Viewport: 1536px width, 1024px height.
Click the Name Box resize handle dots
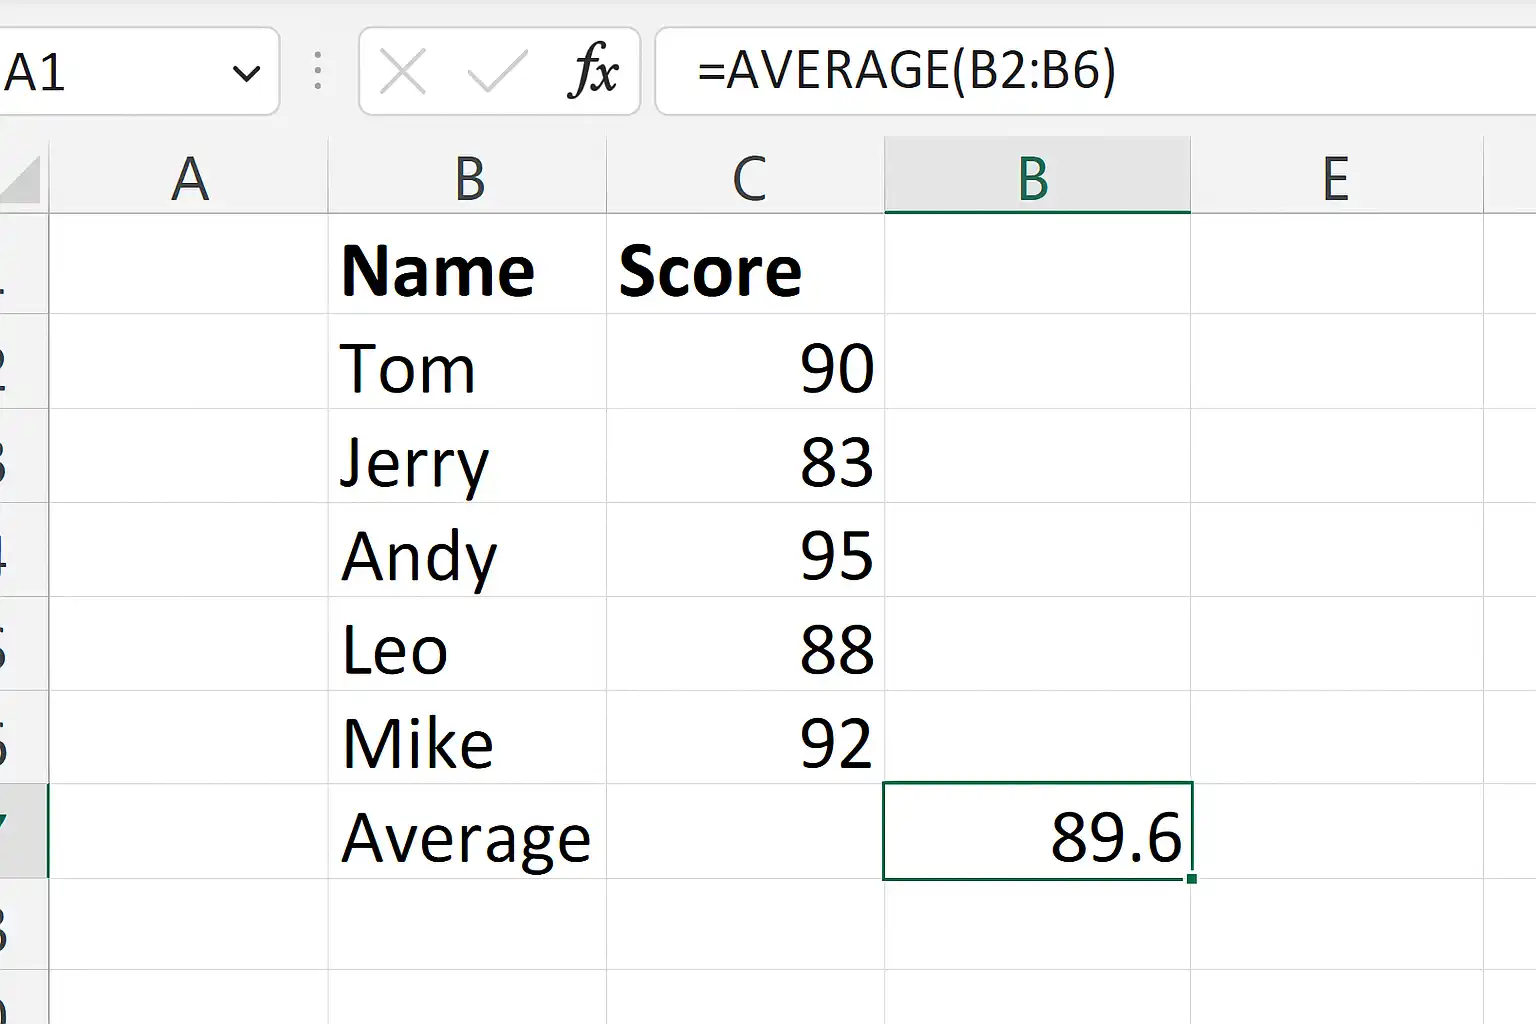tap(318, 72)
